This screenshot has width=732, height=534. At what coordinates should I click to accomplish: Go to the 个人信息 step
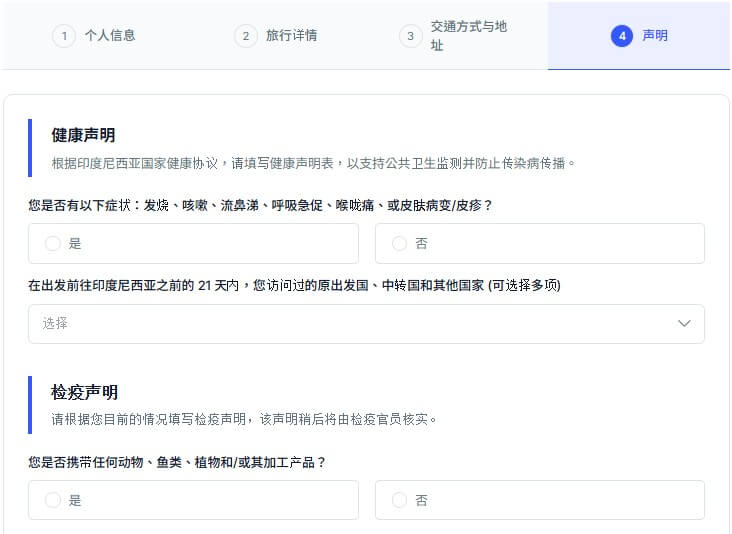pos(110,36)
